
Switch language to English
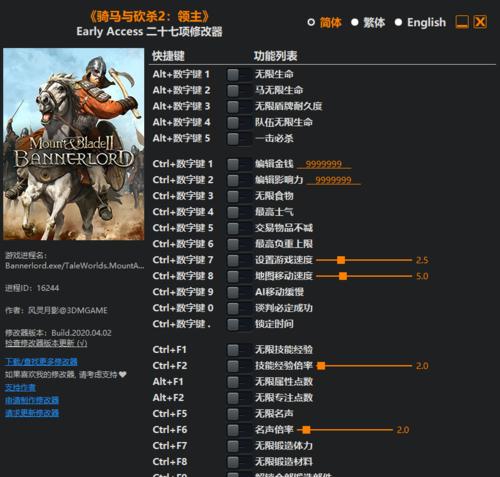pyautogui.click(x=420, y=22)
